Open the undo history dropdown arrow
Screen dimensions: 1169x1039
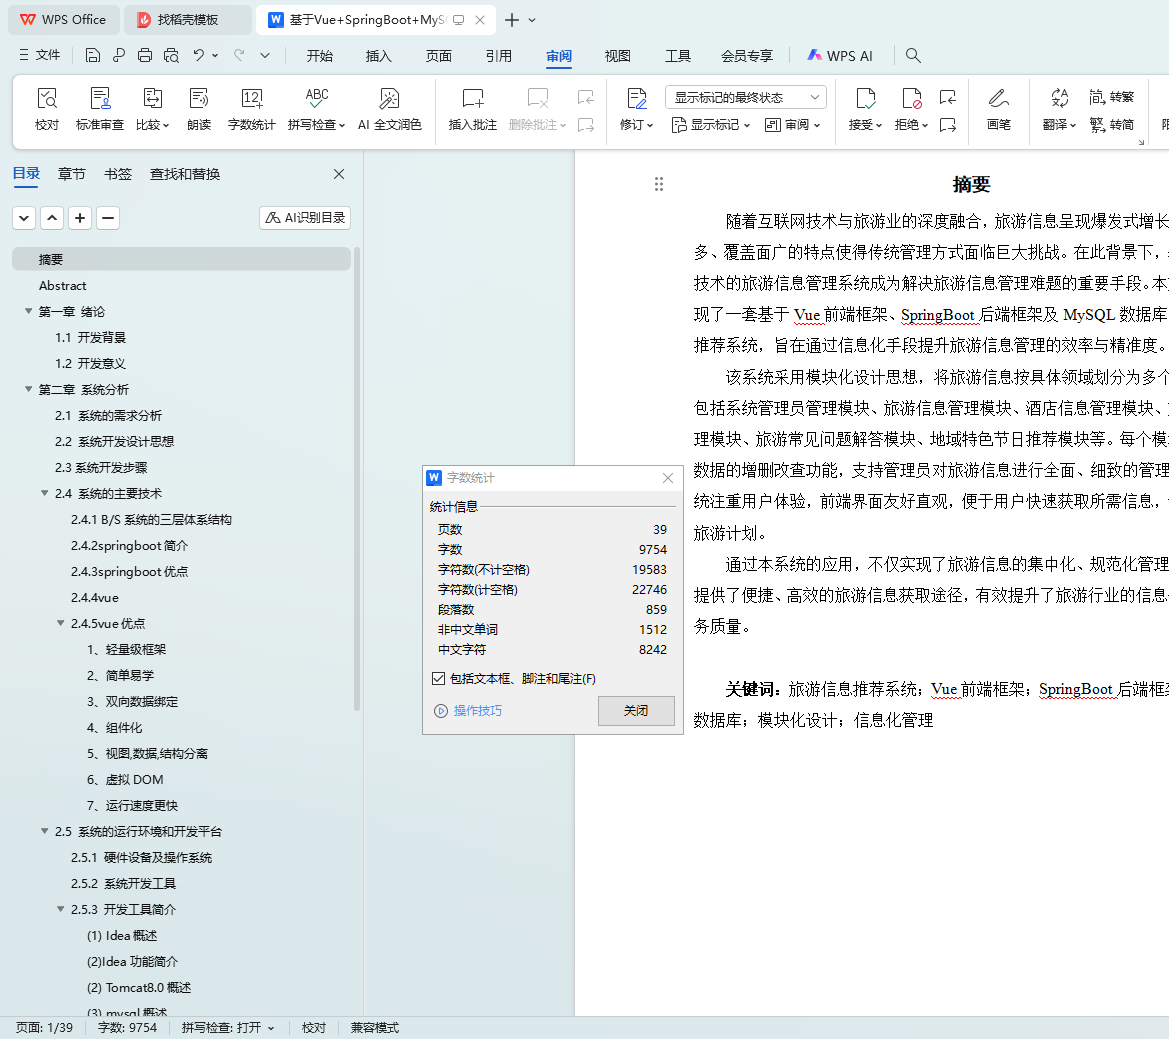[215, 55]
